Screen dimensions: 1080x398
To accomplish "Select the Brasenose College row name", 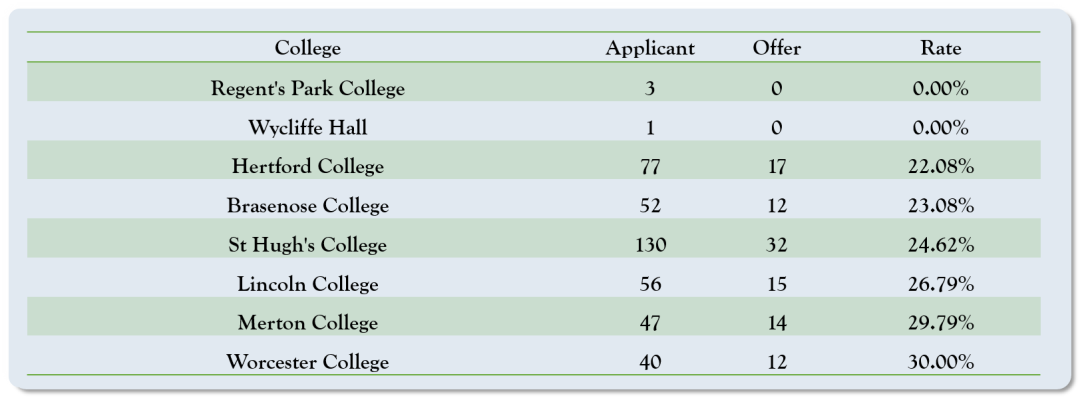I will 308,206.
